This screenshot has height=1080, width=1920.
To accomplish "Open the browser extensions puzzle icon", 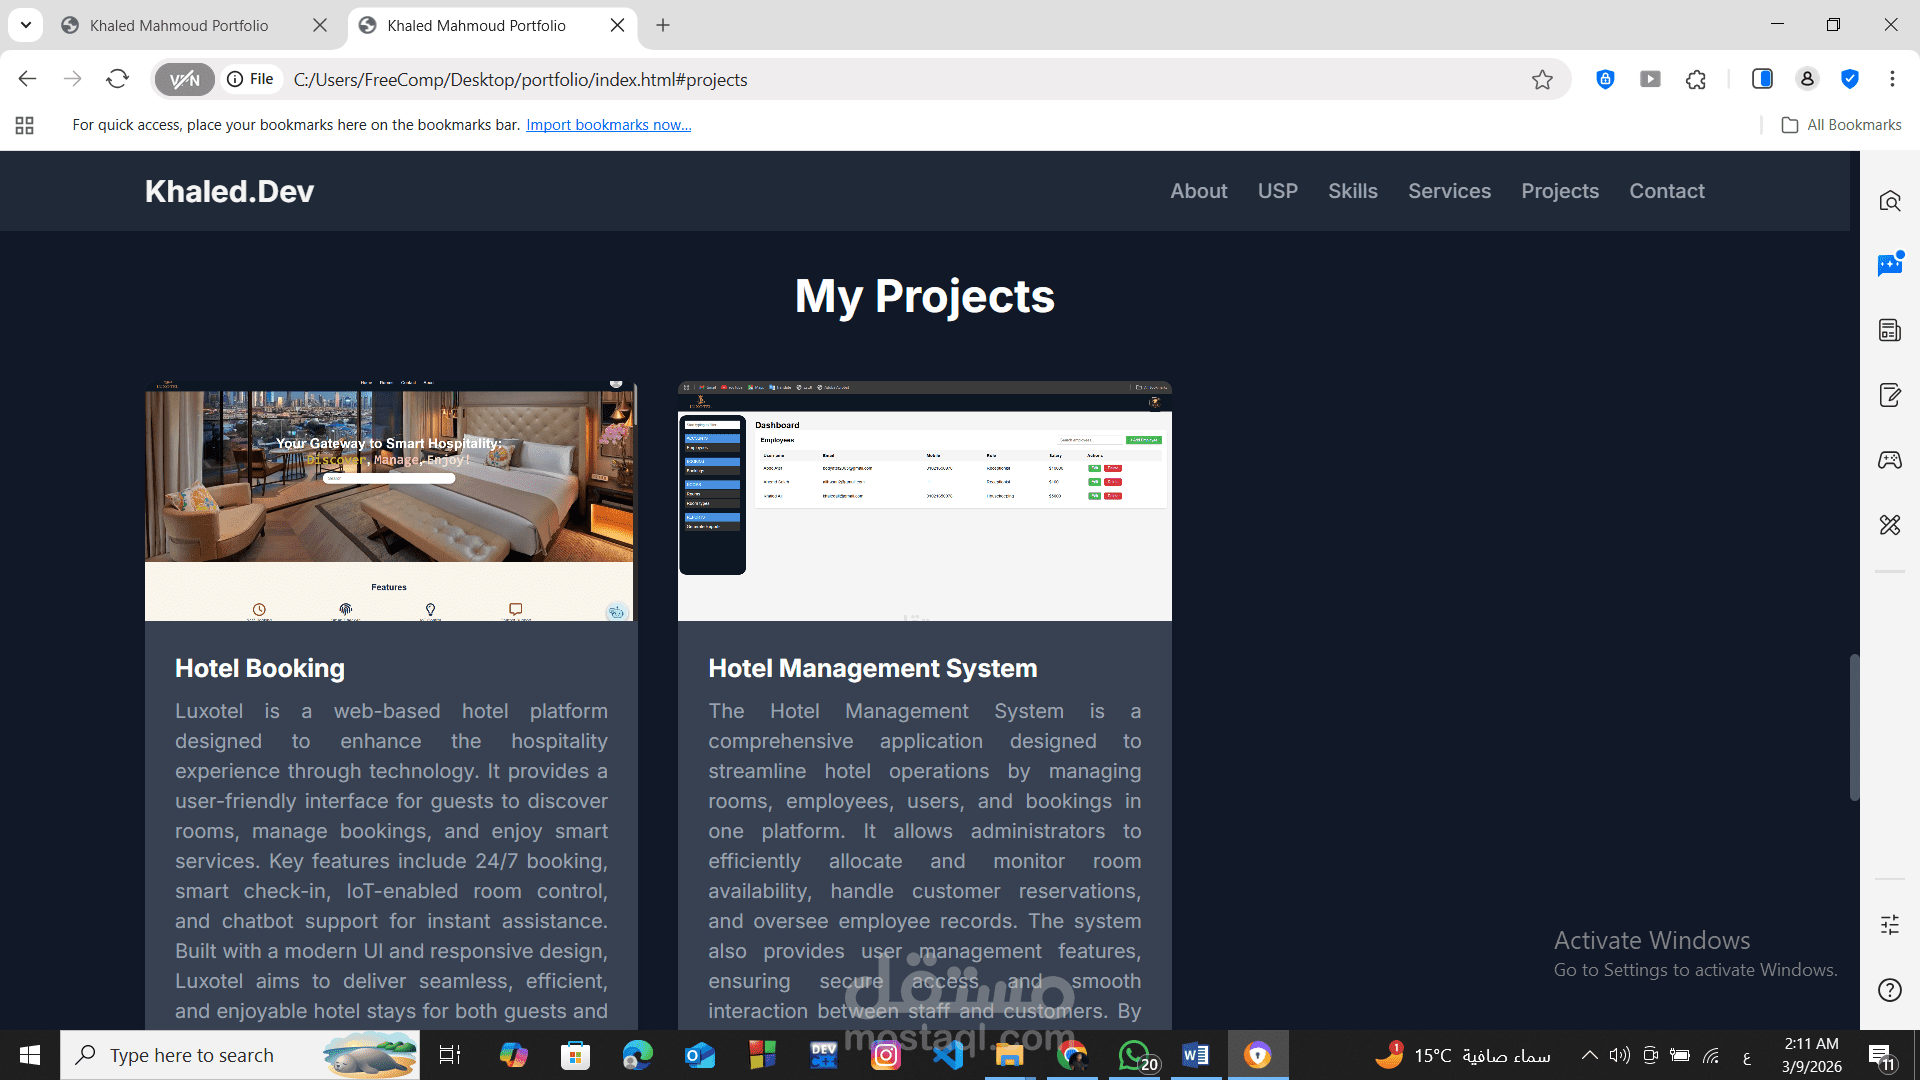I will pyautogui.click(x=1696, y=80).
